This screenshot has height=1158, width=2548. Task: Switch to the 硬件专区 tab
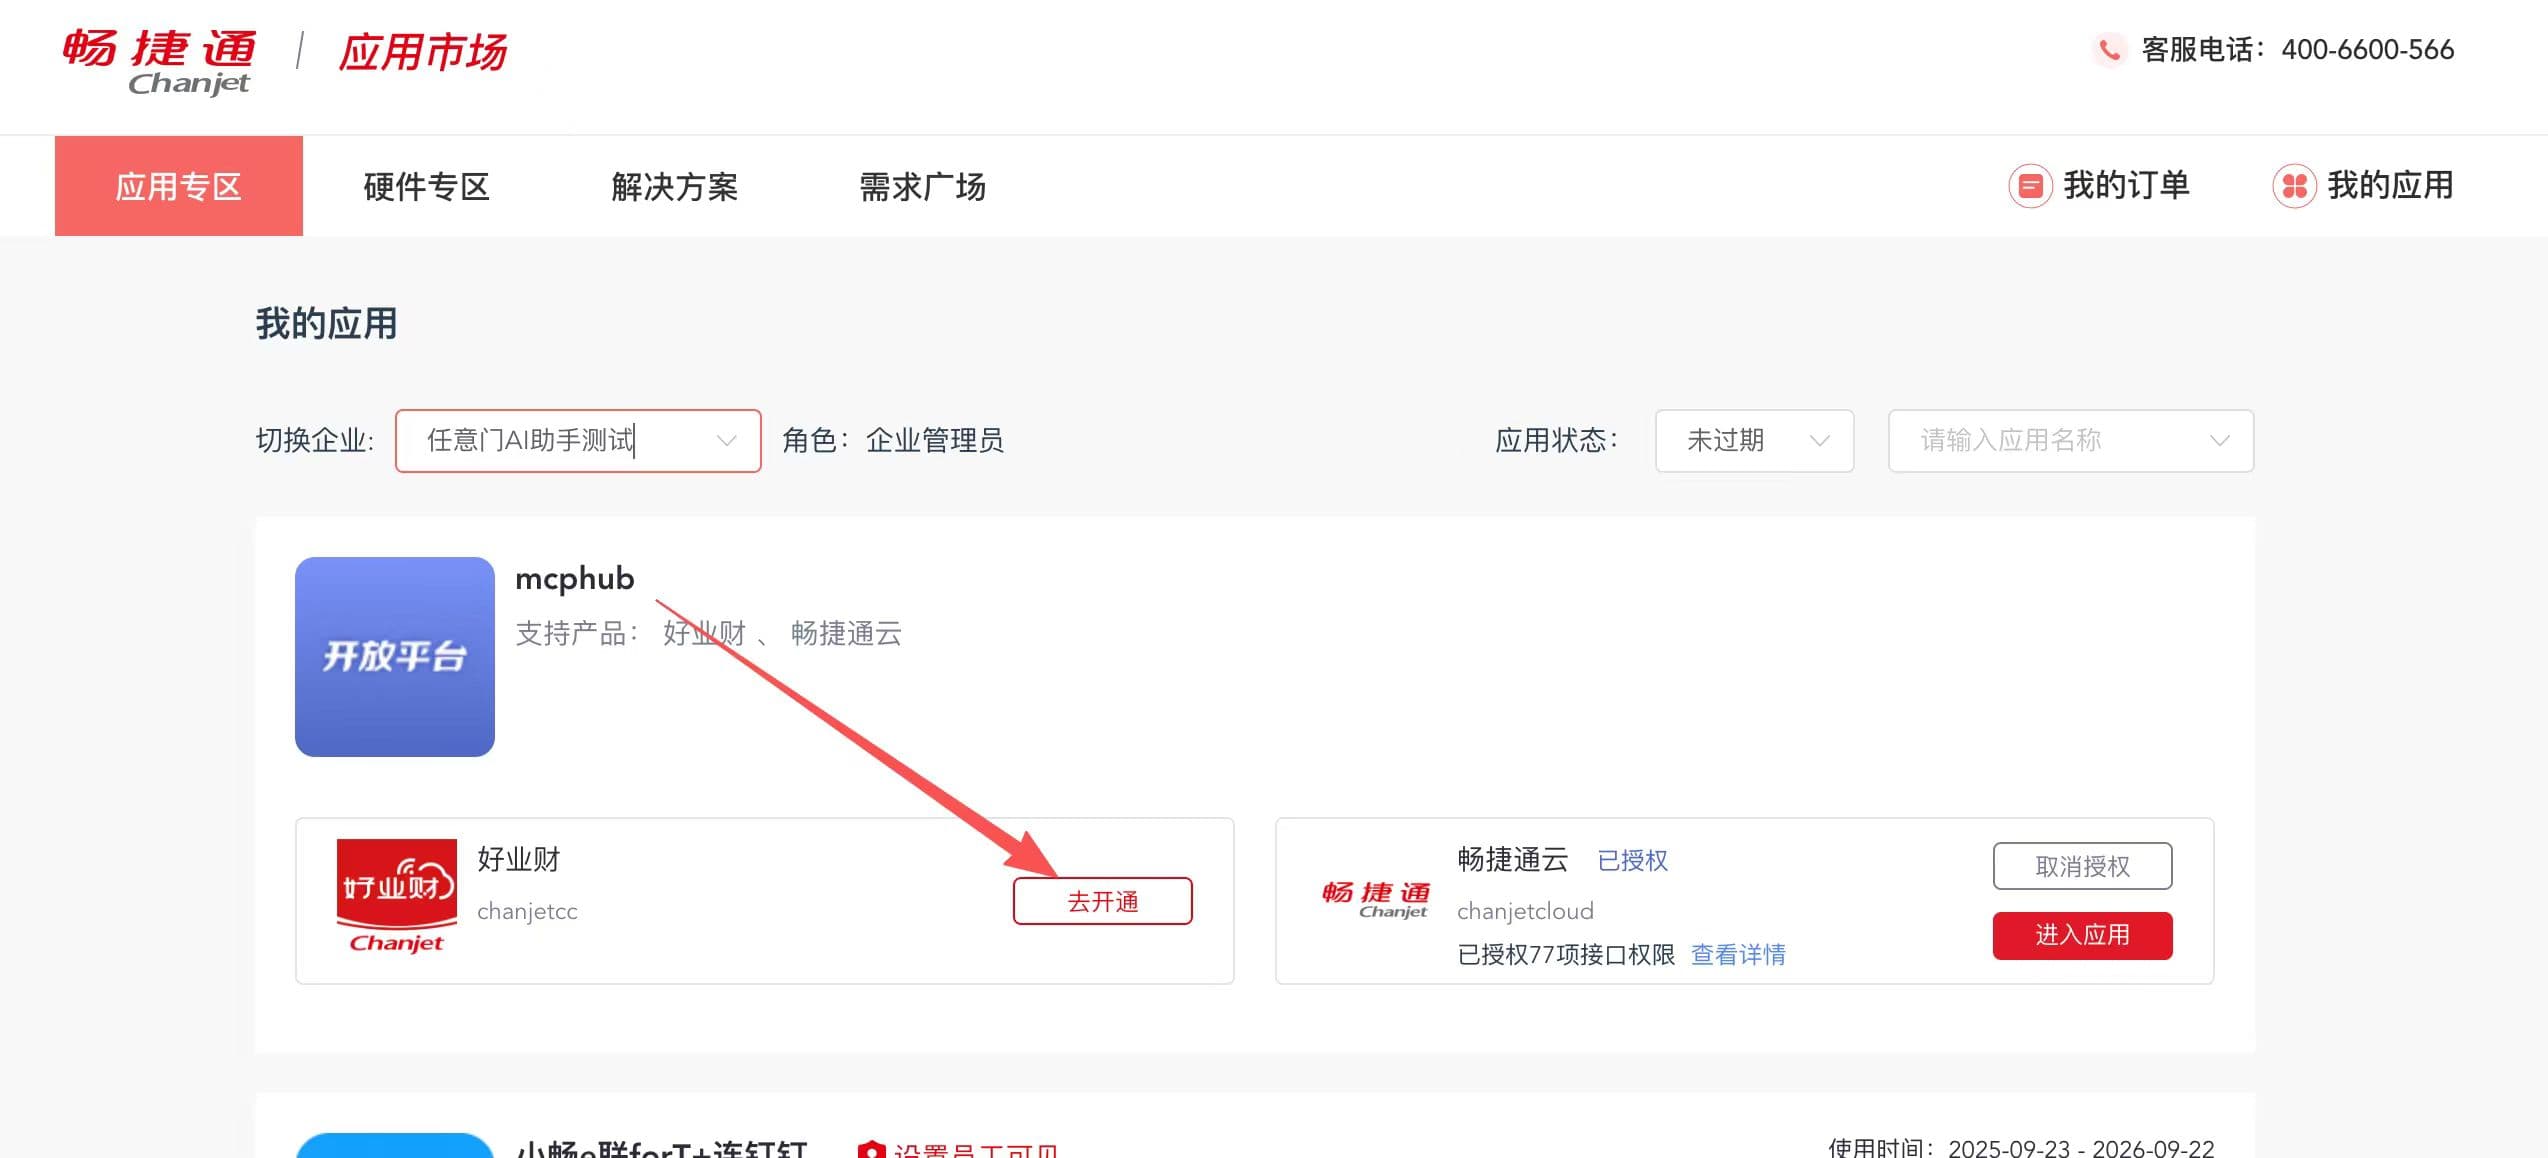click(427, 186)
